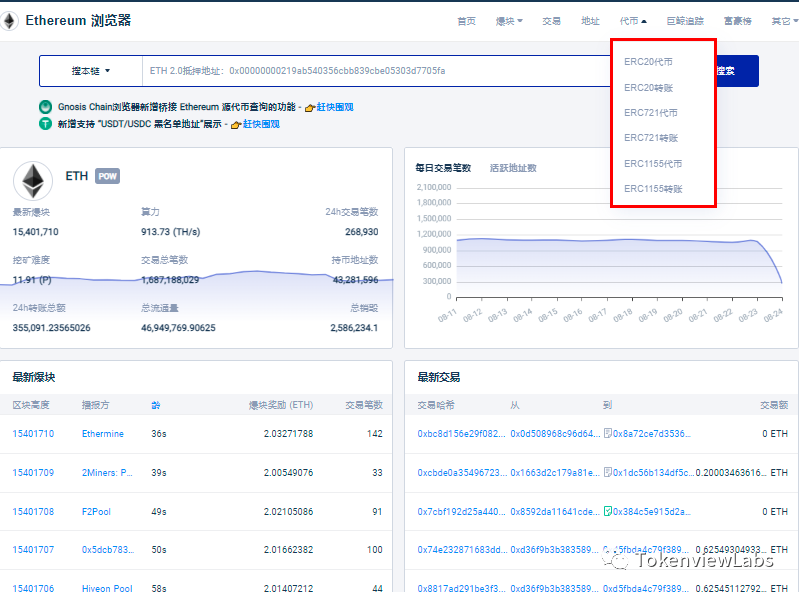
Task: Select ERC721代币 from the dropdown
Action: tap(651, 113)
